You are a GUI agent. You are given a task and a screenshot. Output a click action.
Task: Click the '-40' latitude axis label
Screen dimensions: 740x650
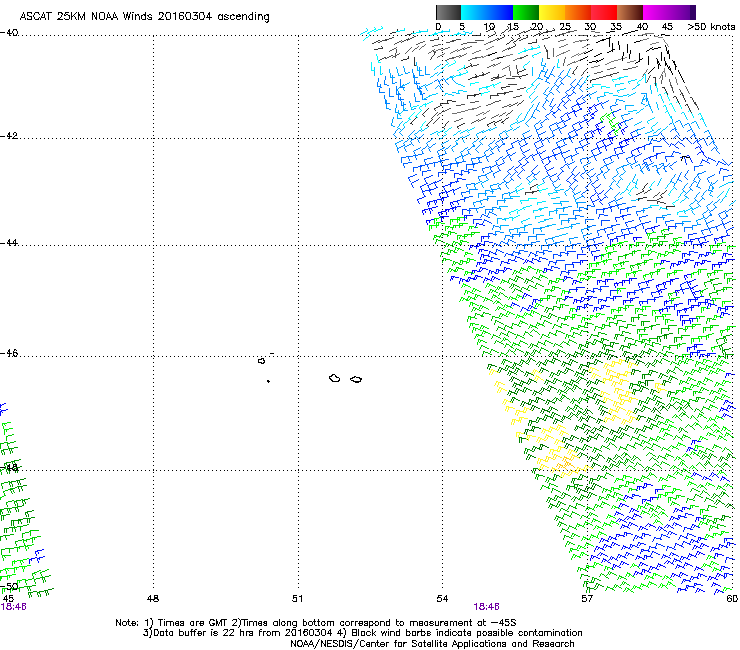[x=9, y=33]
